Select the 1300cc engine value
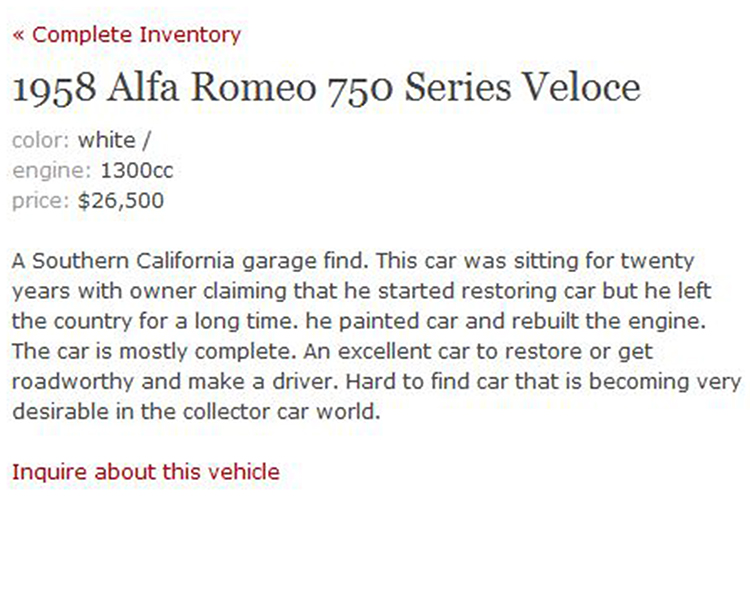Screen dimensions: 750x600 (x=137, y=171)
